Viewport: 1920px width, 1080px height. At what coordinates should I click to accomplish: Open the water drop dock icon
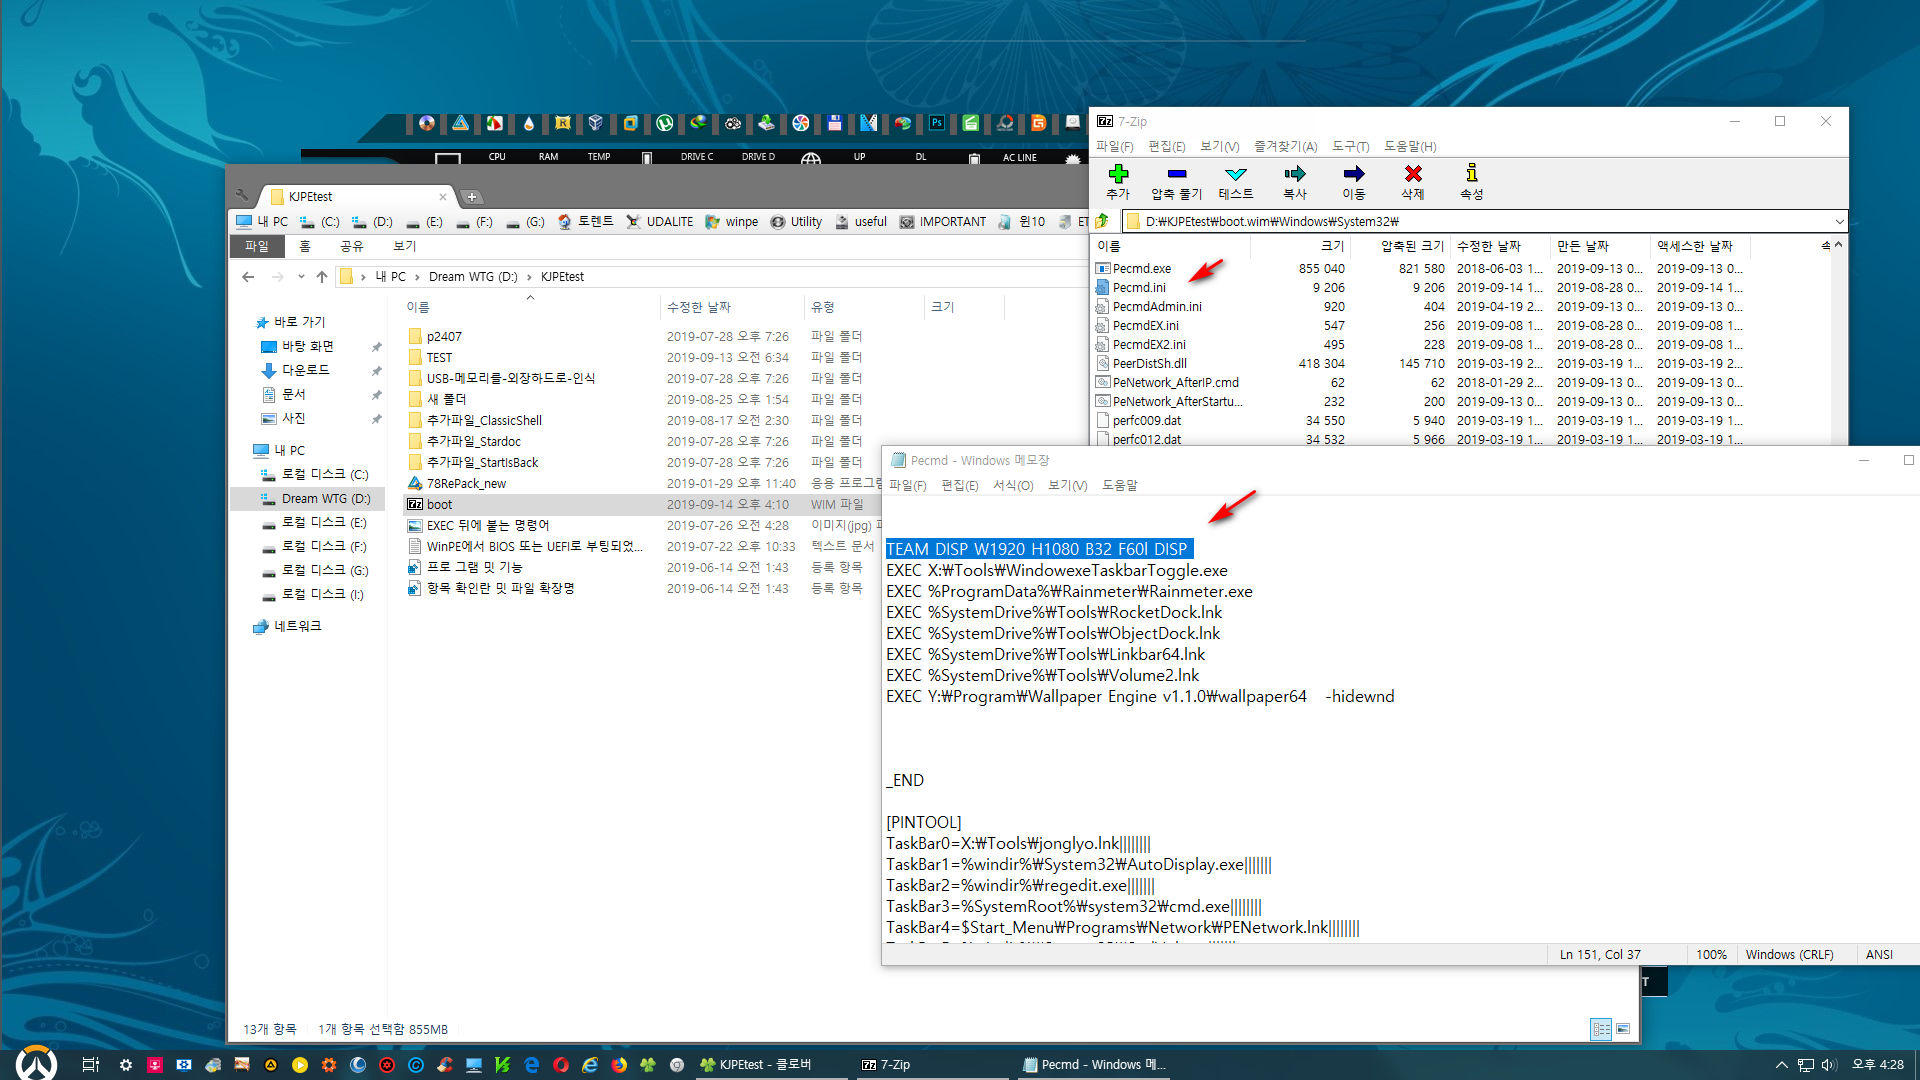529,123
